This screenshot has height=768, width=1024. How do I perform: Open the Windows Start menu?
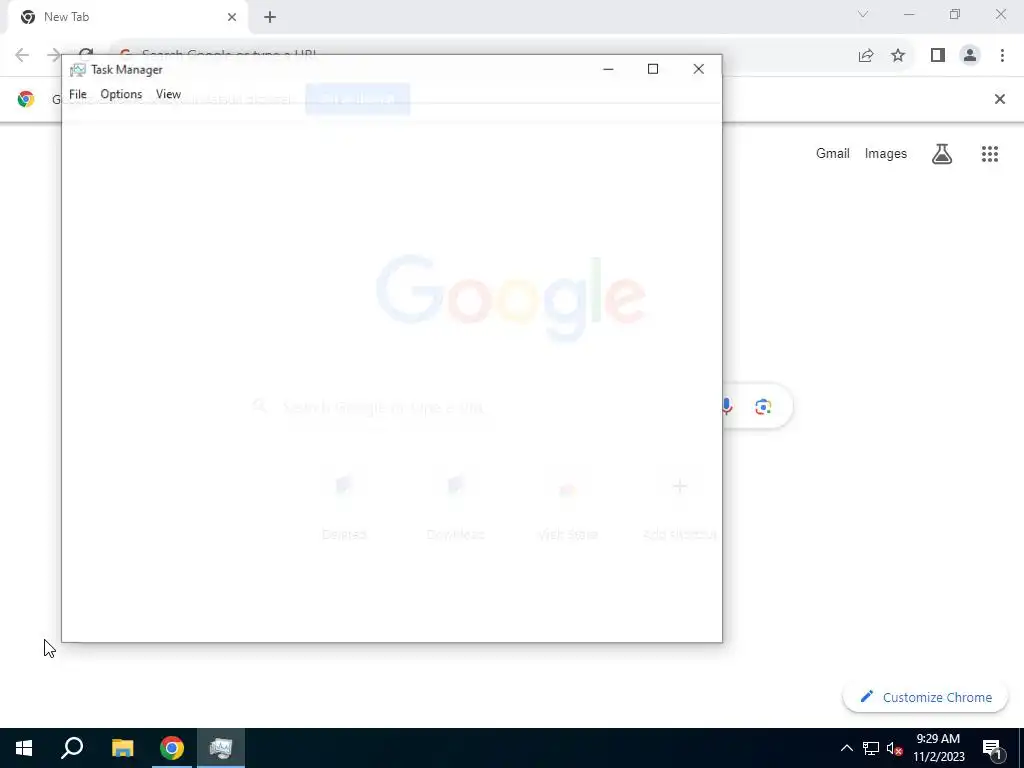click(x=24, y=748)
